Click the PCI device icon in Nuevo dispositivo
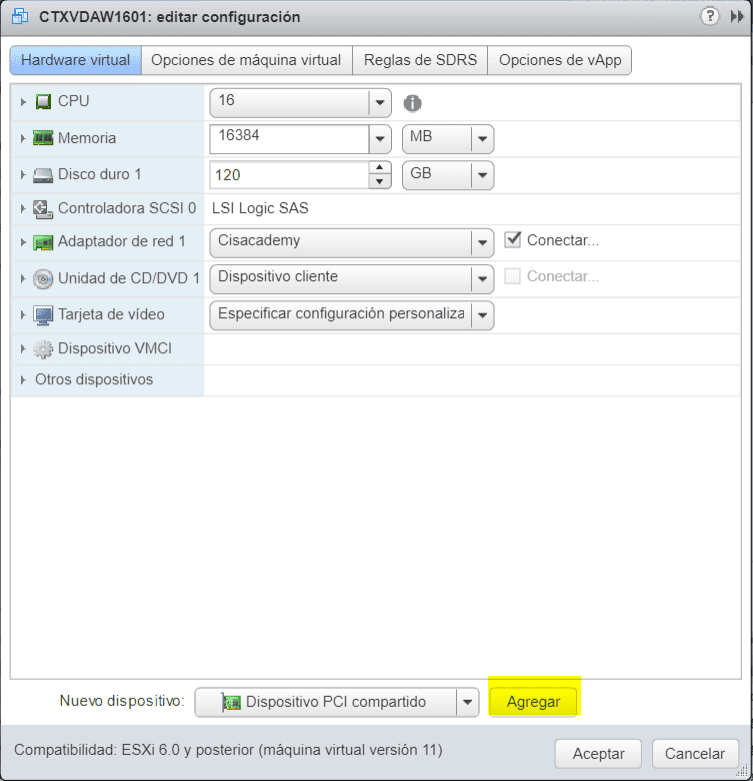Image resolution: width=753 pixels, height=781 pixels. 231,702
